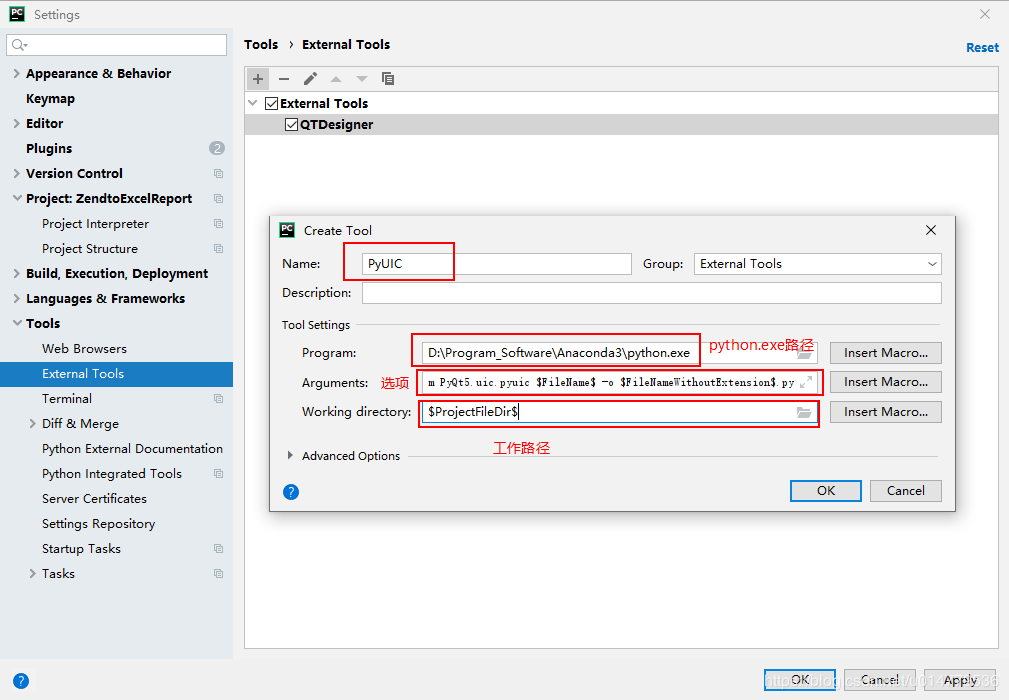This screenshot has height=700, width=1009.
Task: Expand Diff & Merge subsection
Action: [32, 423]
